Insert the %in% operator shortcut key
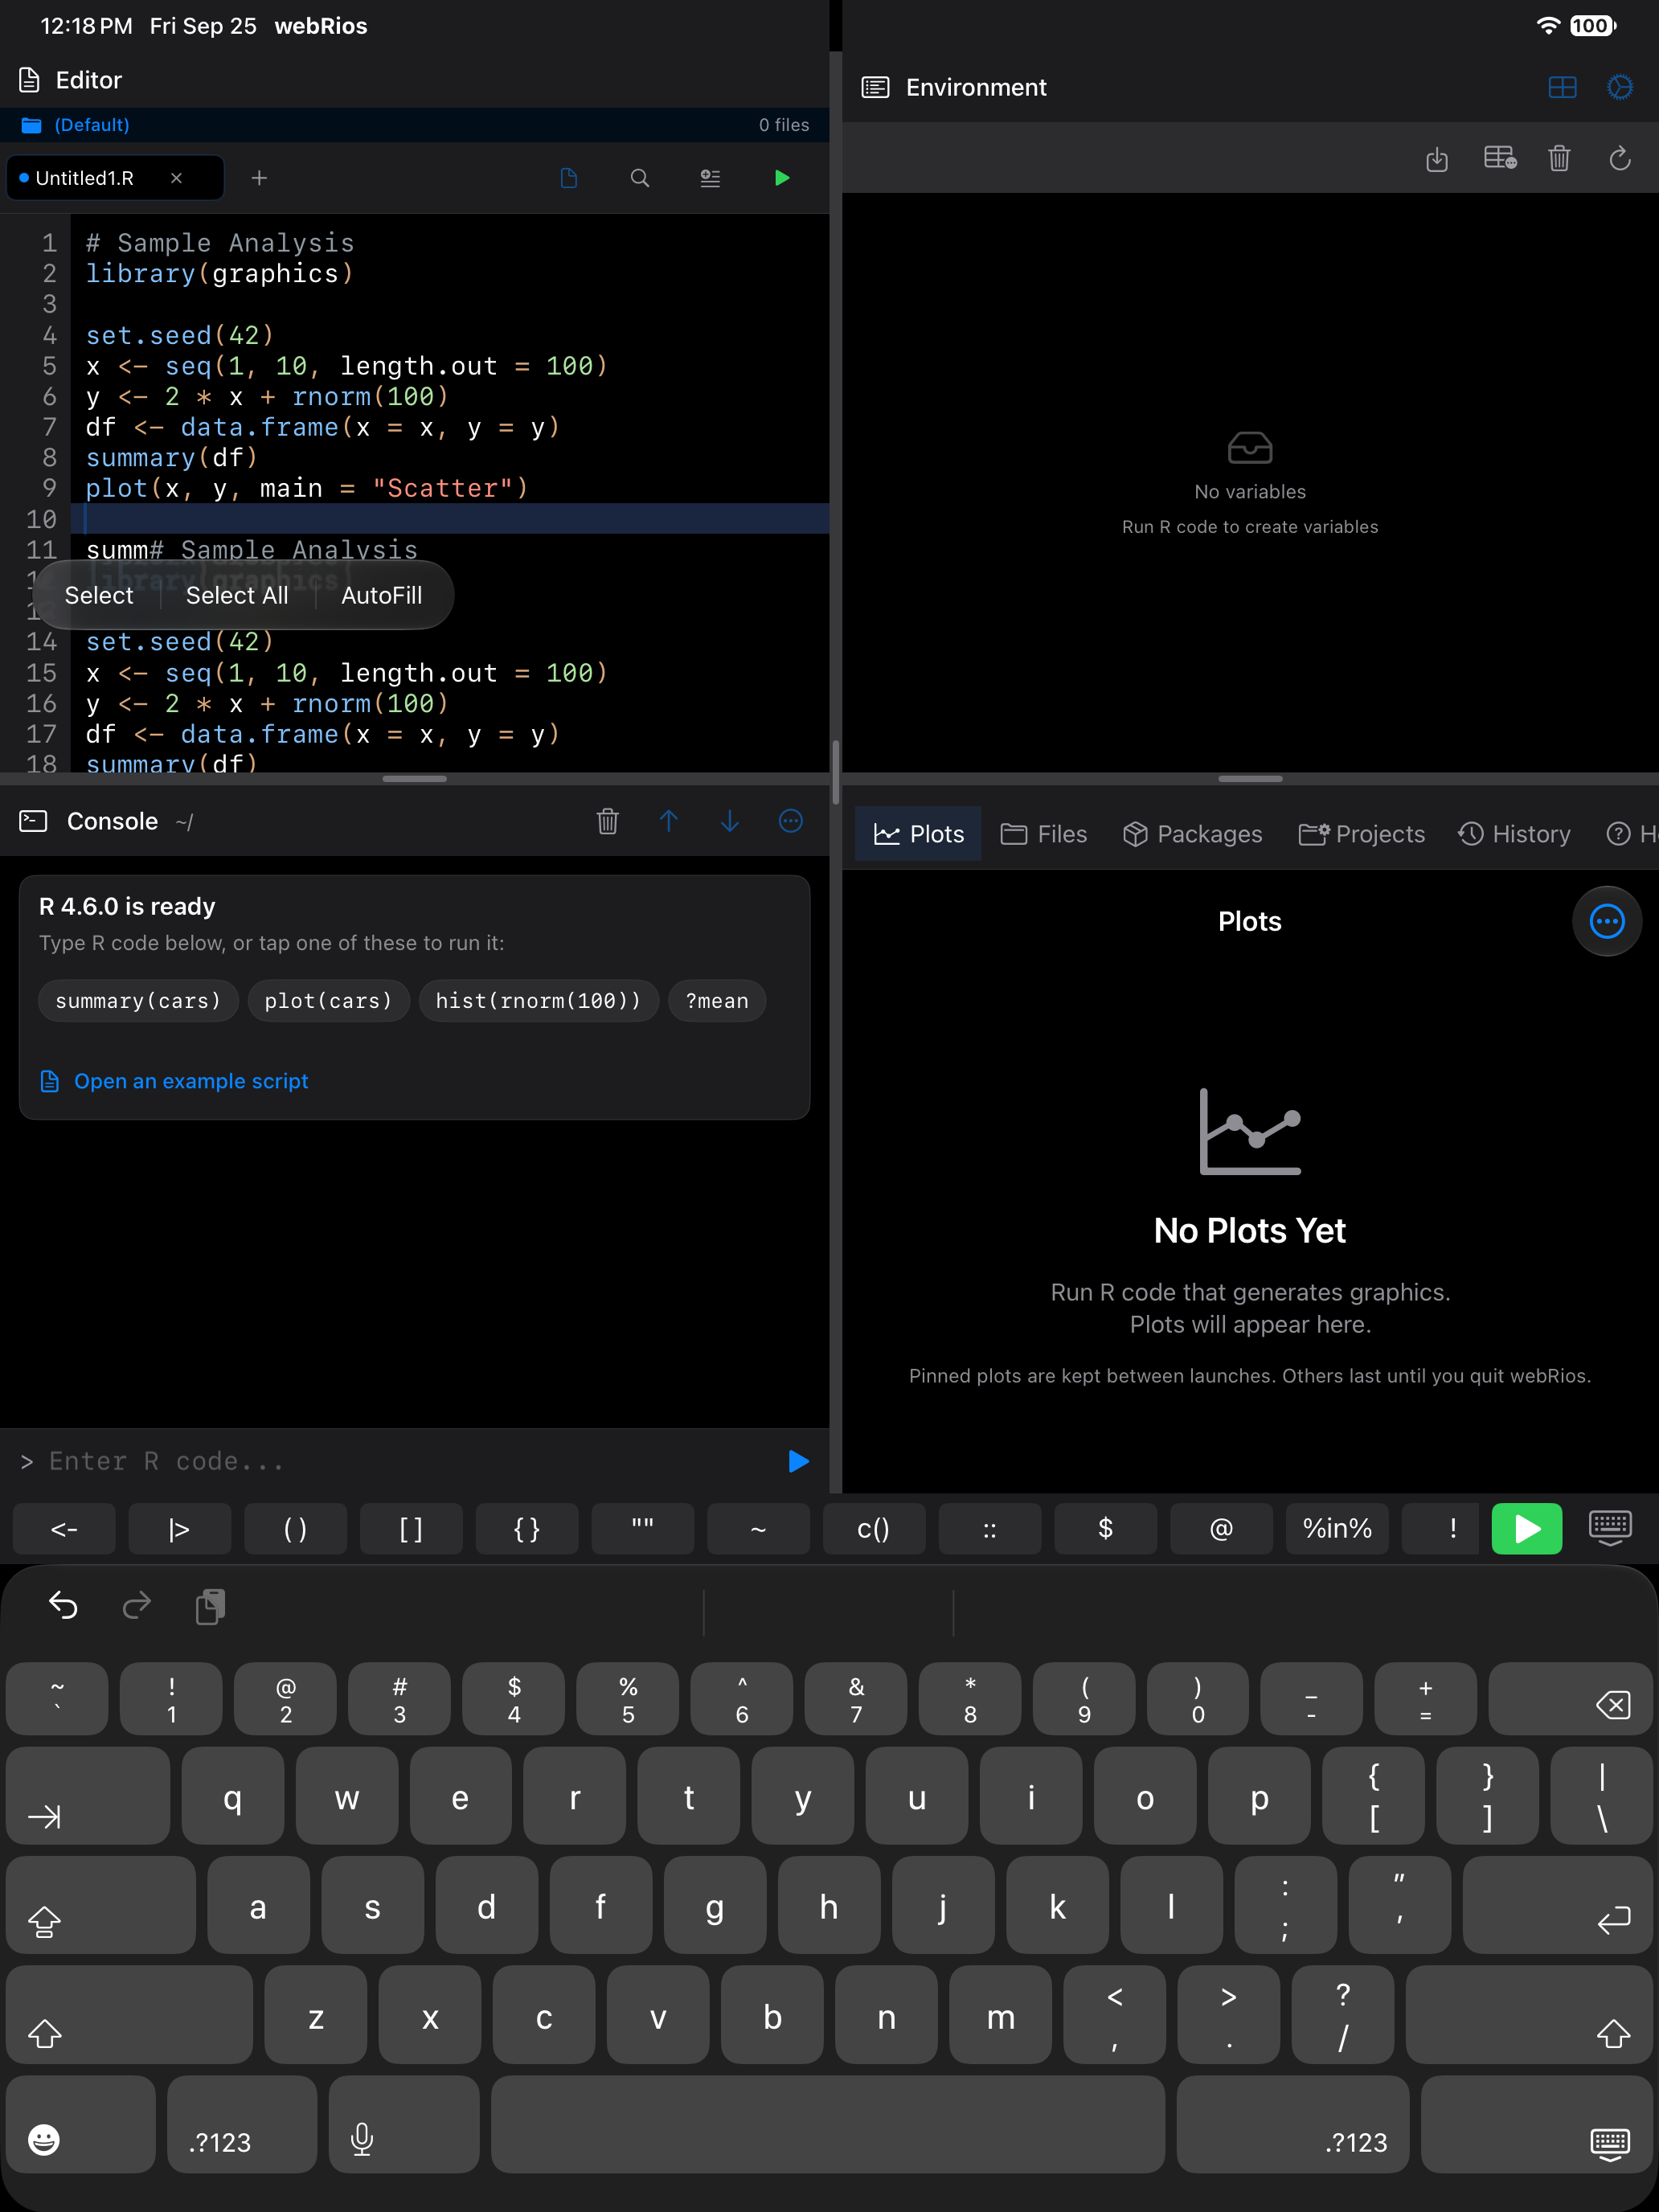The width and height of the screenshot is (1659, 2212). click(x=1337, y=1528)
